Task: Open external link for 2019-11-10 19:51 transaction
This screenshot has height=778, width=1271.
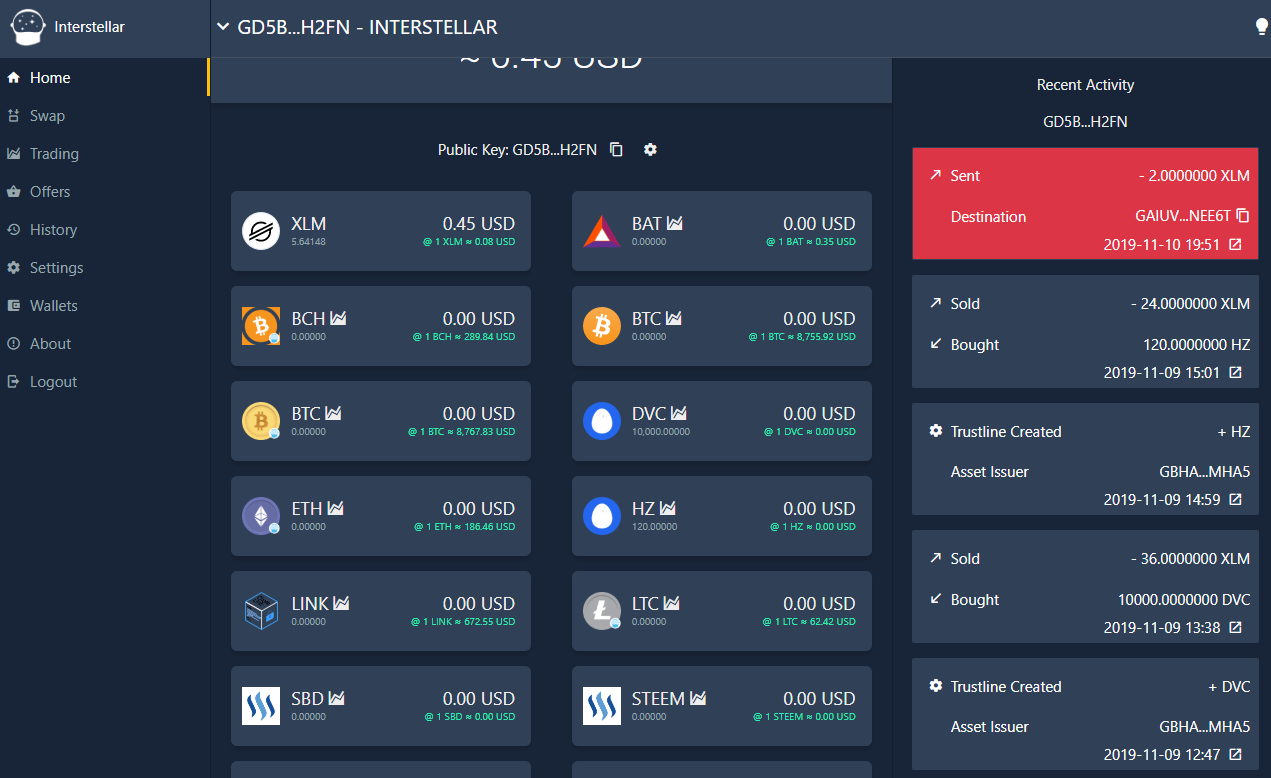Action: (1235, 245)
